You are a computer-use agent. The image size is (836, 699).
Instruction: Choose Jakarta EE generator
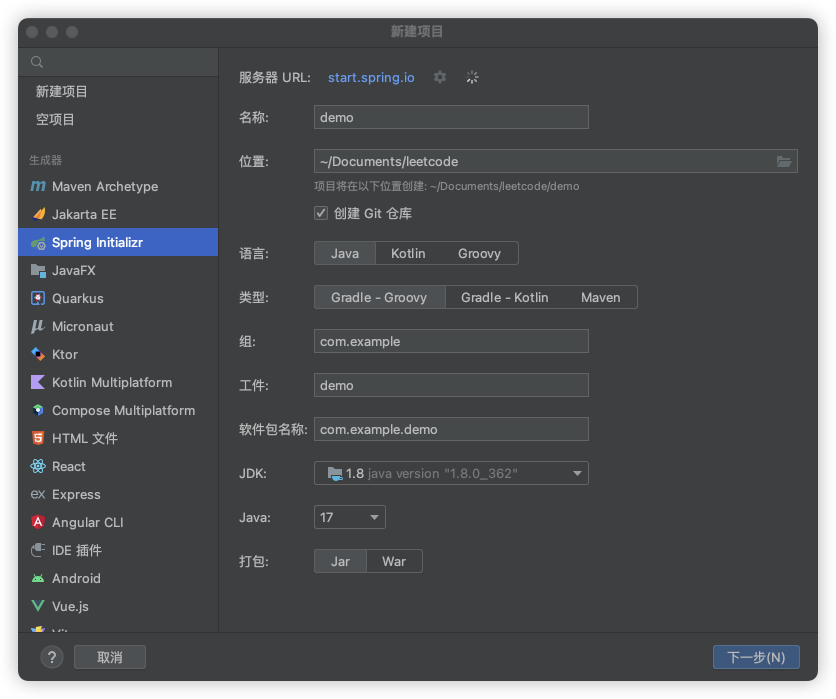(x=118, y=214)
